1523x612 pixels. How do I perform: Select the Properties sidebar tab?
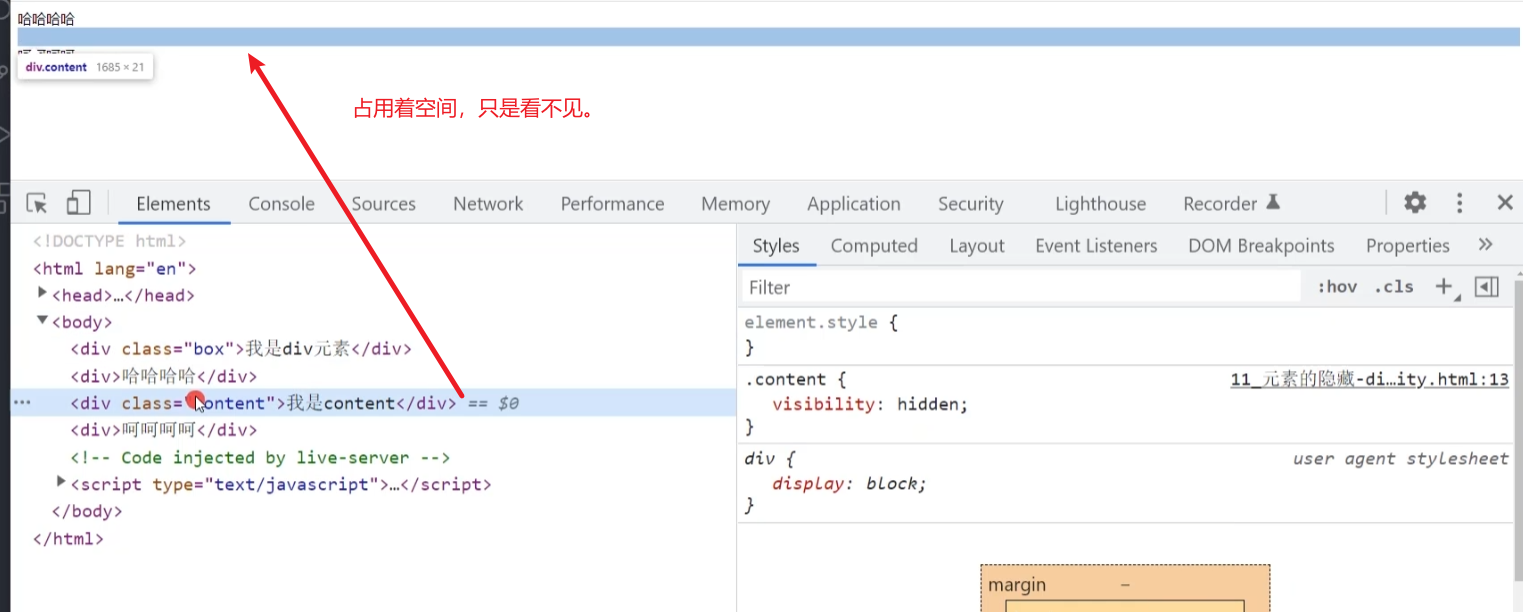(1407, 246)
